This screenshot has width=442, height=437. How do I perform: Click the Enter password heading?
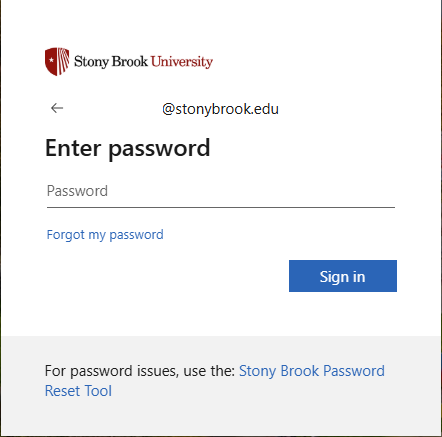click(128, 148)
